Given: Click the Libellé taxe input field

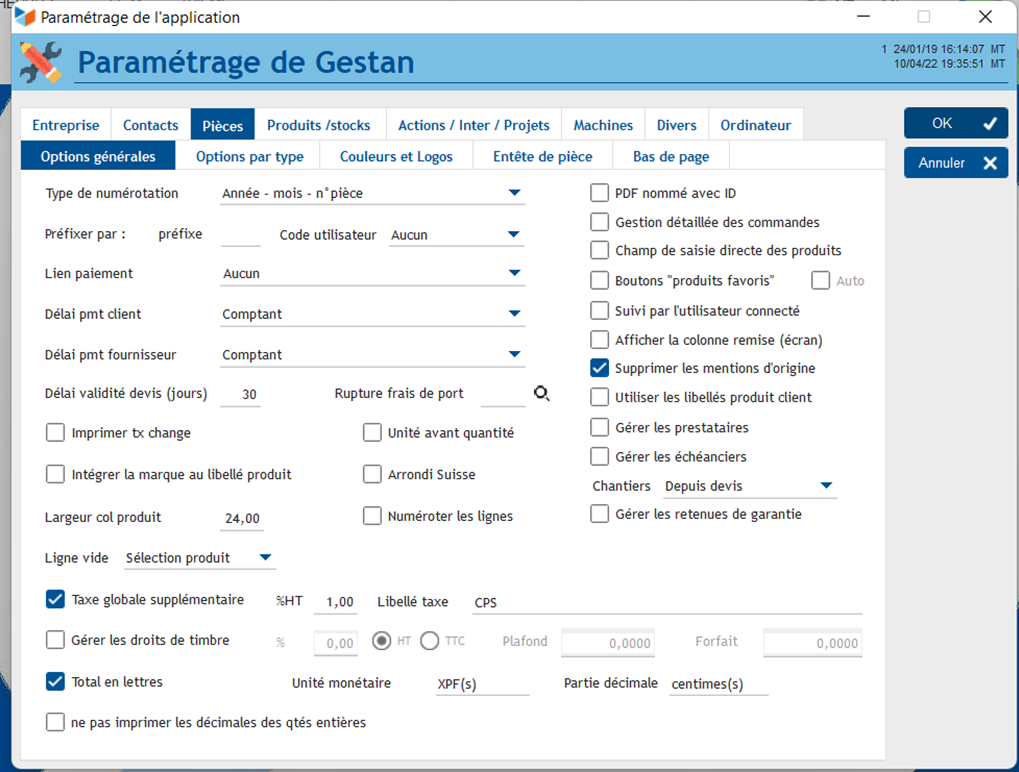Looking at the screenshot, I should 665,602.
